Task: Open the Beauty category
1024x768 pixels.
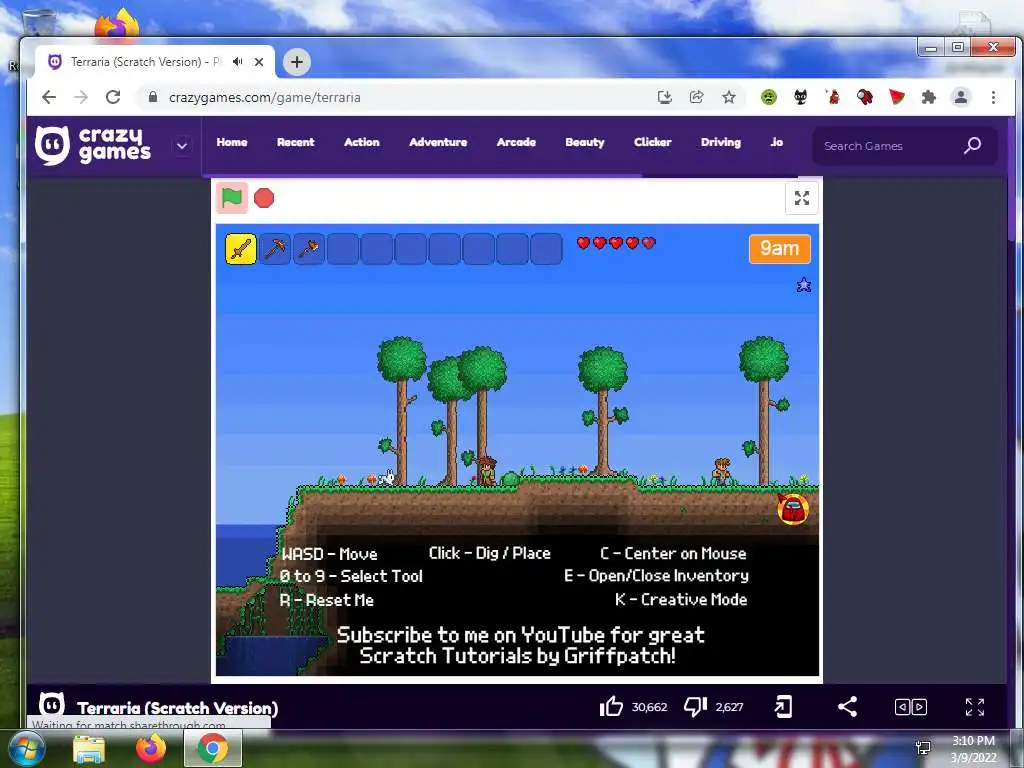Action: point(584,142)
